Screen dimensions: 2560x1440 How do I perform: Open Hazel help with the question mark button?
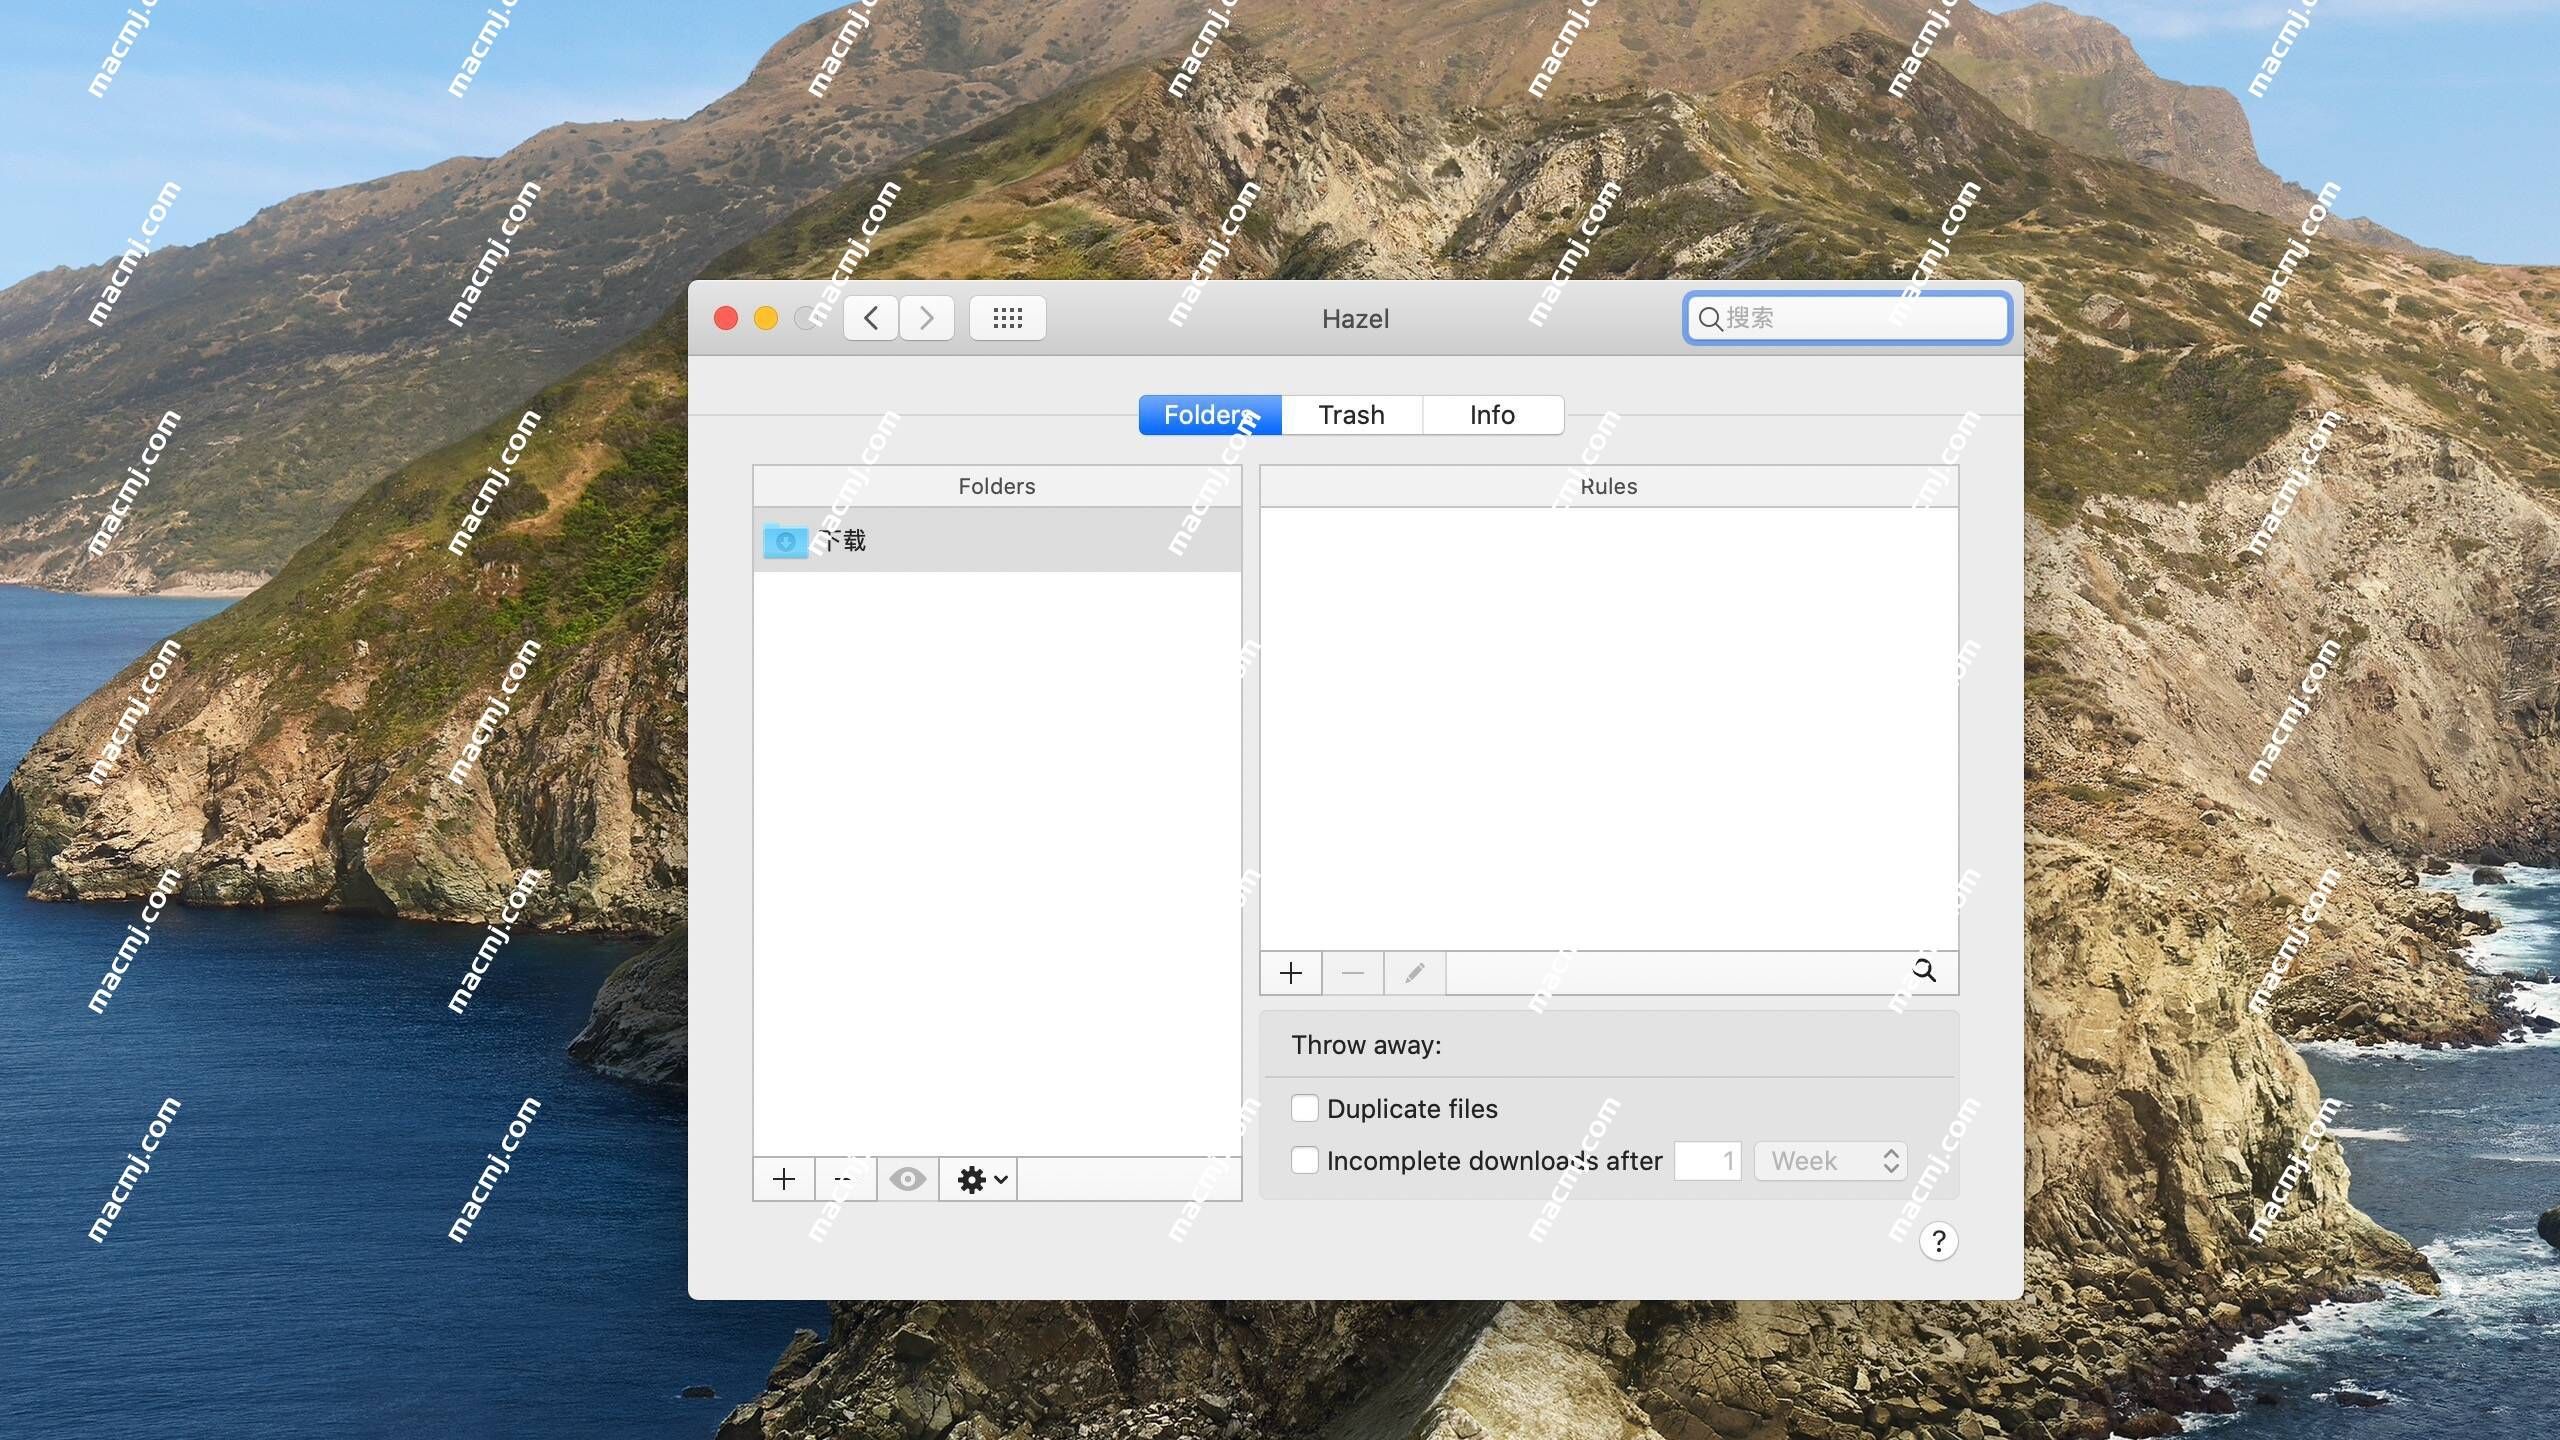(1938, 1241)
